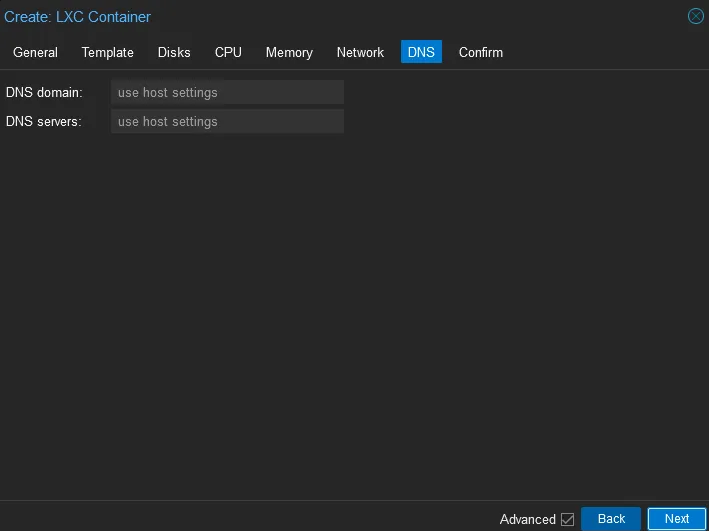Proceed with the Next button

pyautogui.click(x=677, y=519)
